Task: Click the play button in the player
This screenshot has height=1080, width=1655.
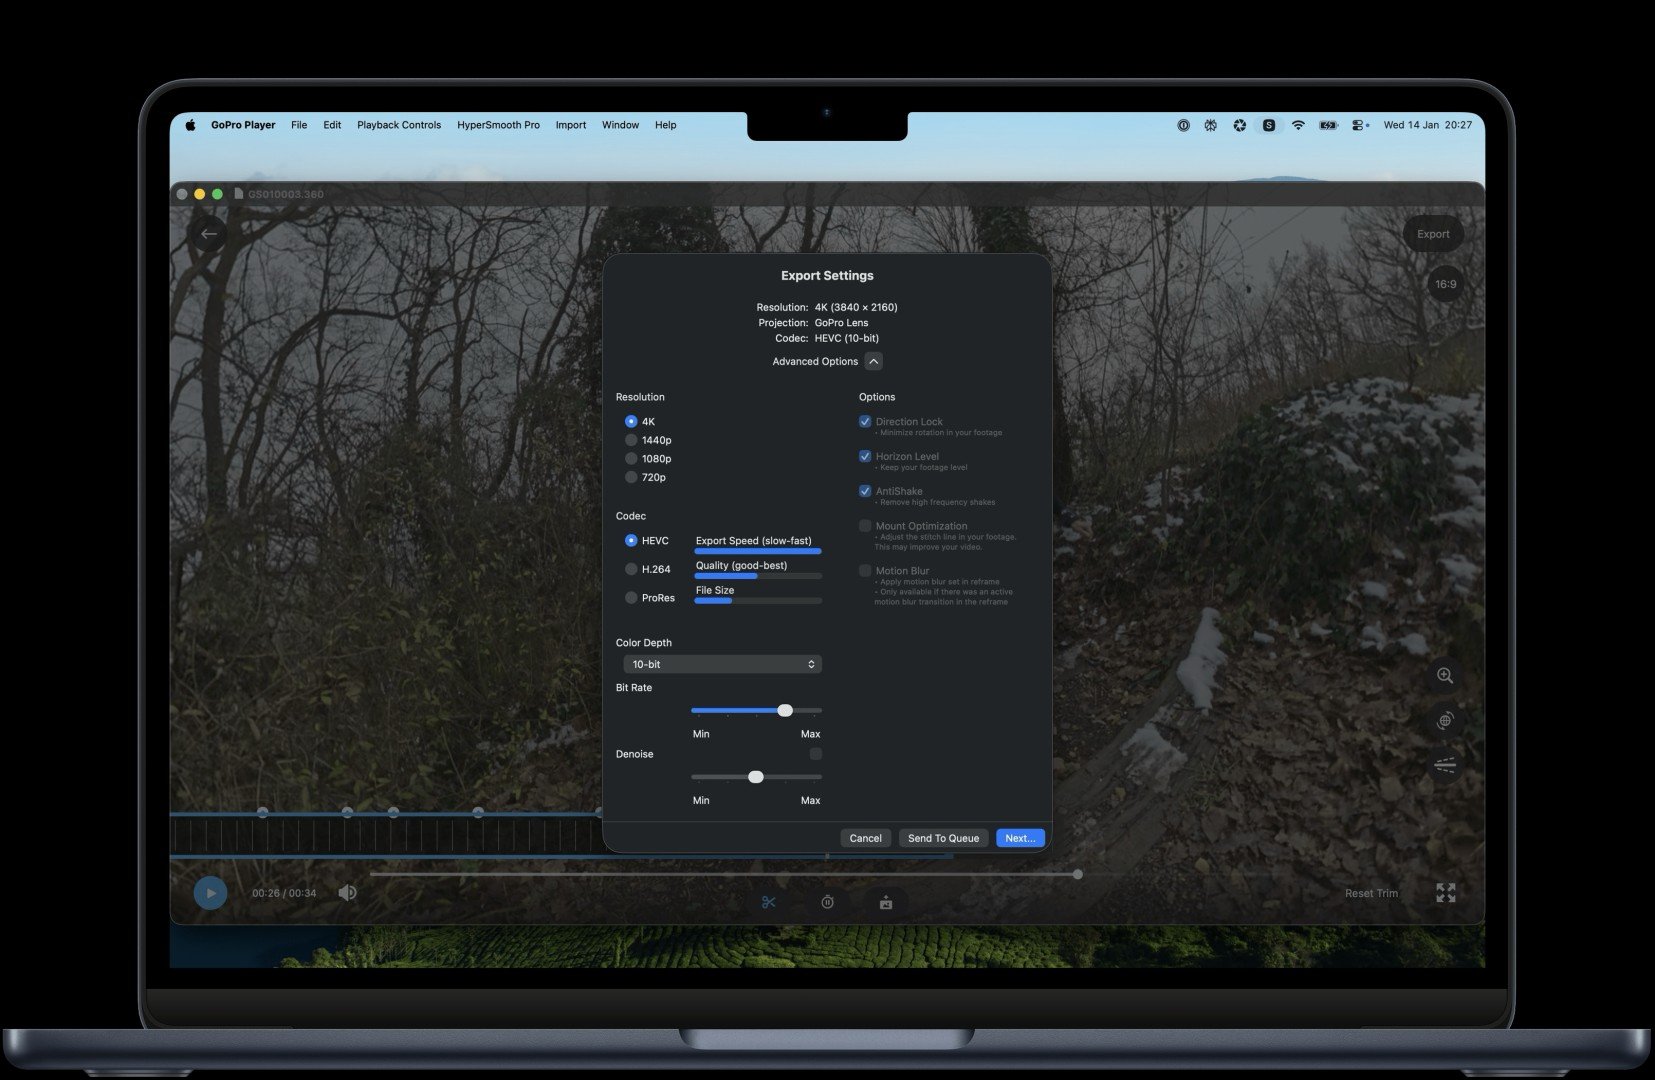Action: tap(210, 893)
